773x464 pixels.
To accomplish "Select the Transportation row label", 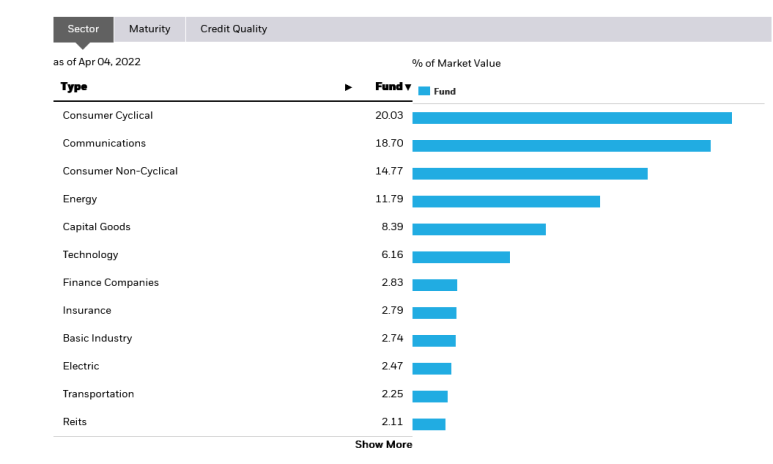I will pos(98,394).
